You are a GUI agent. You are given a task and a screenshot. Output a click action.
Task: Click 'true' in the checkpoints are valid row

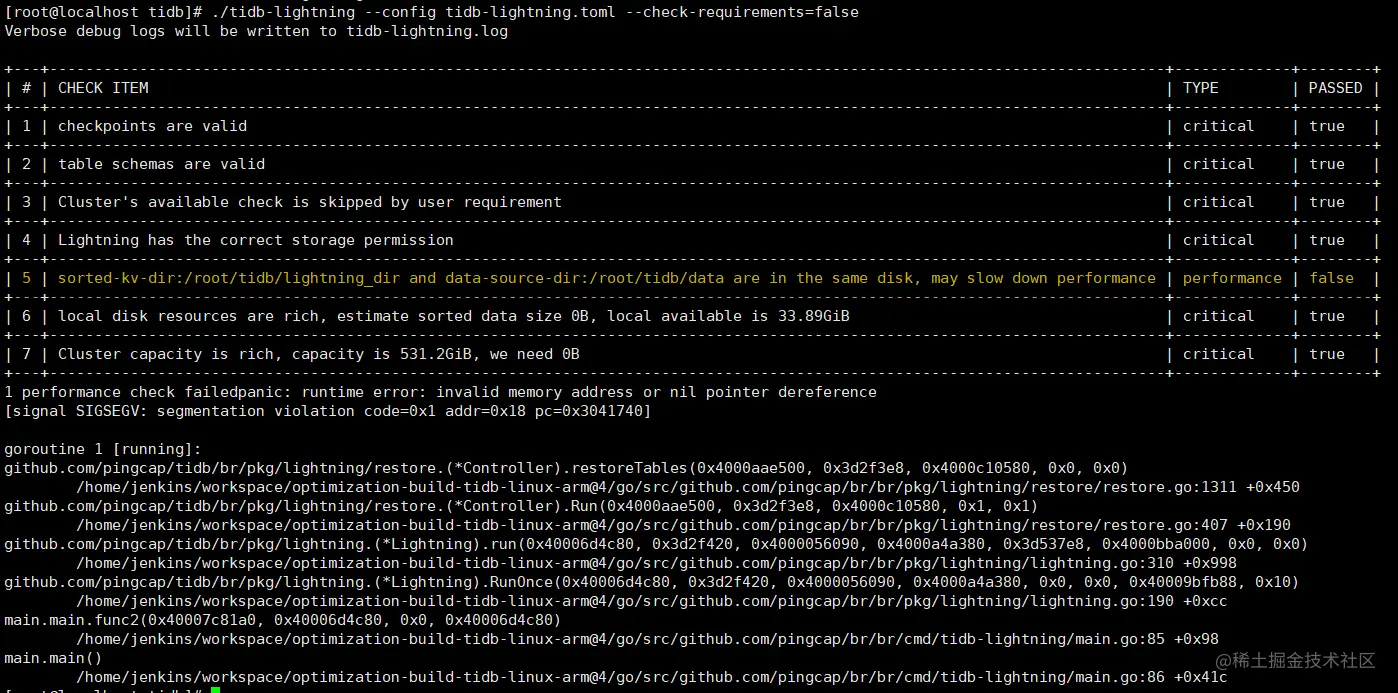(x=1327, y=126)
